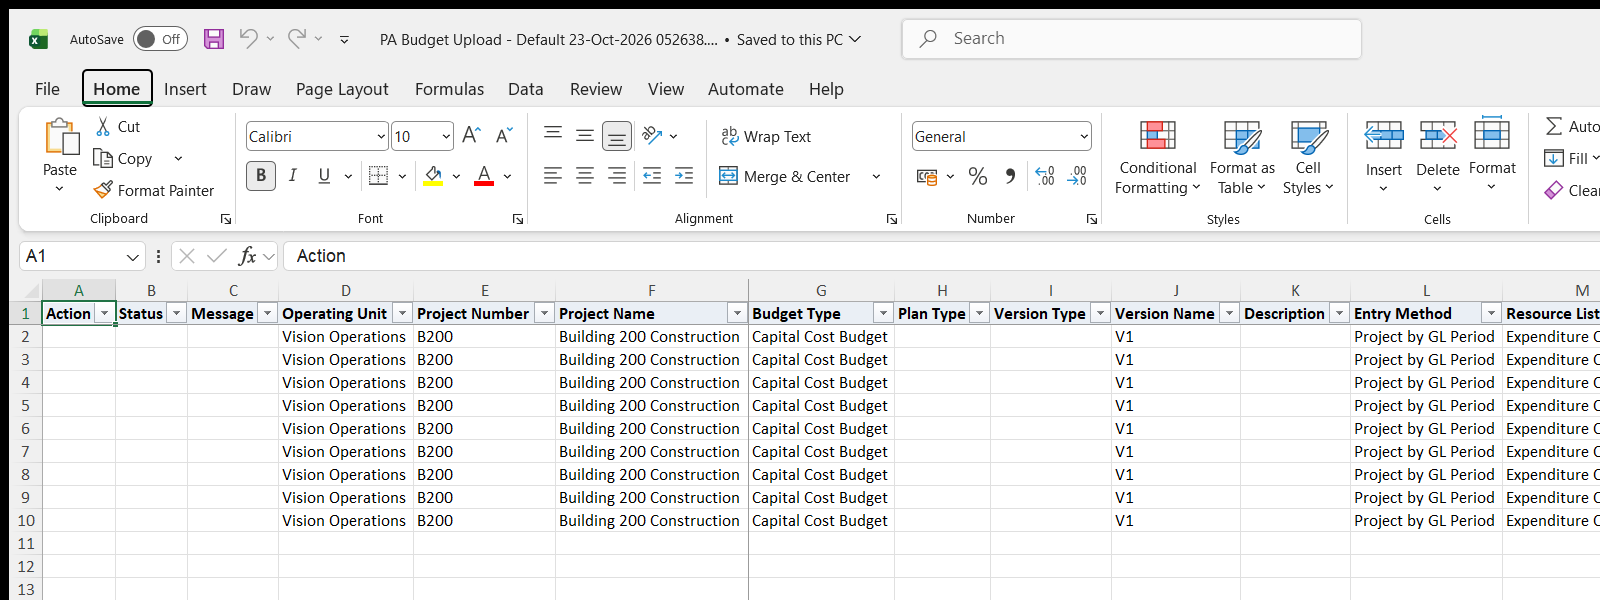Image resolution: width=1600 pixels, height=600 pixels.
Task: Align text to the middle vertically
Action: coord(585,135)
